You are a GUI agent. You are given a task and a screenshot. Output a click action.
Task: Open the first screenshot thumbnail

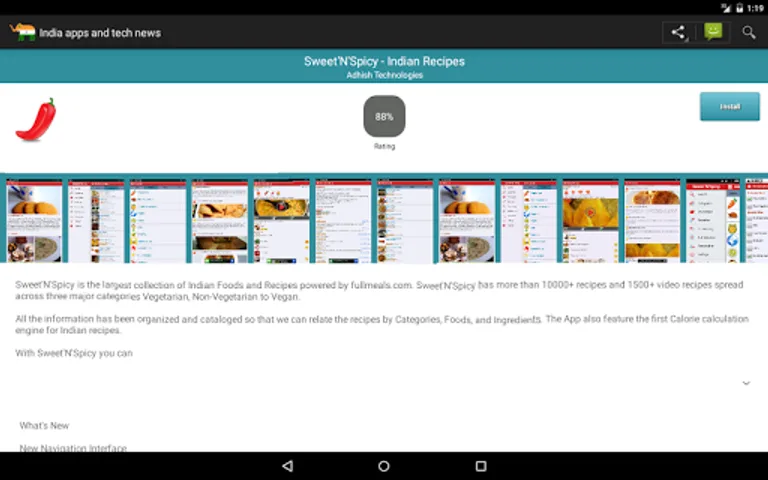click(x=34, y=221)
